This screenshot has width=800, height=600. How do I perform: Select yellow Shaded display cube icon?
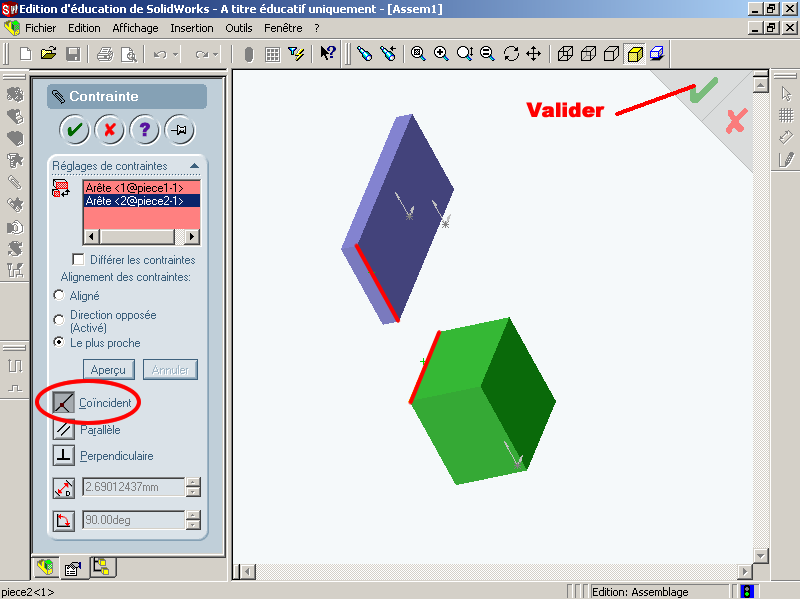pos(635,54)
